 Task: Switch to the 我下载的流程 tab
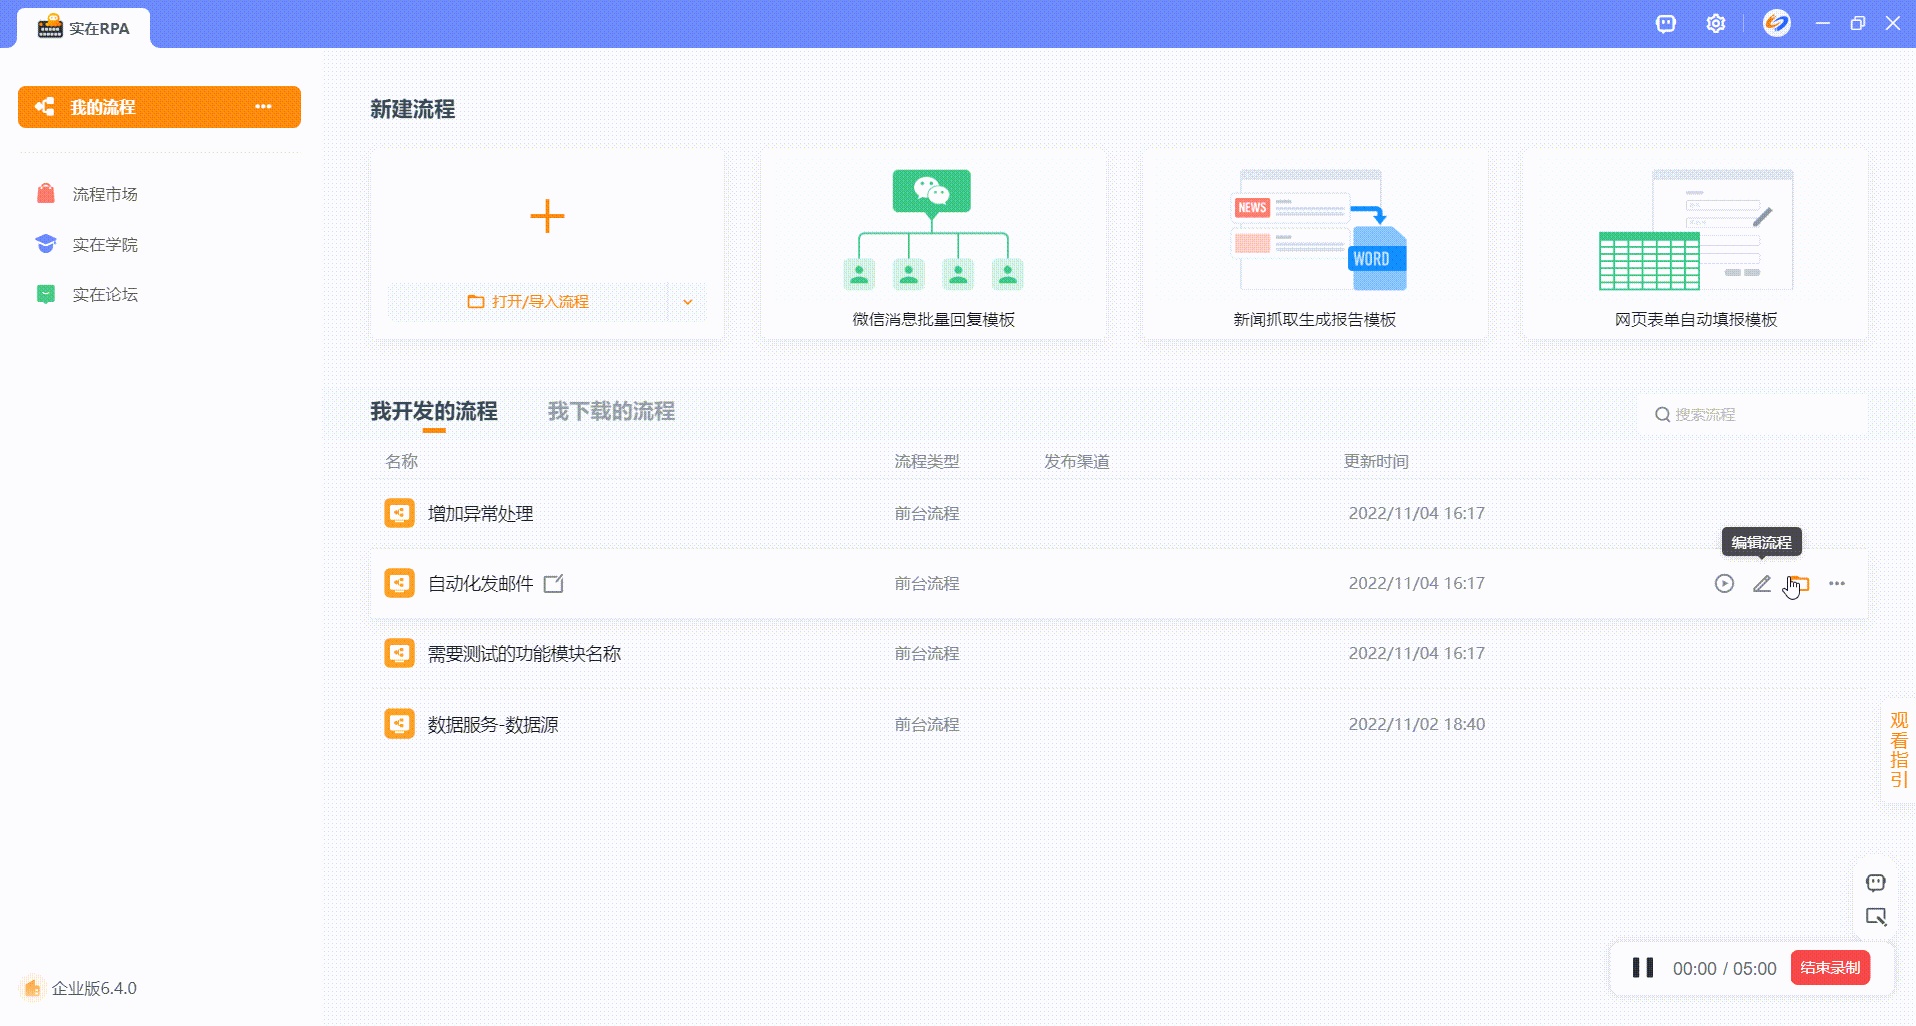pyautogui.click(x=611, y=411)
